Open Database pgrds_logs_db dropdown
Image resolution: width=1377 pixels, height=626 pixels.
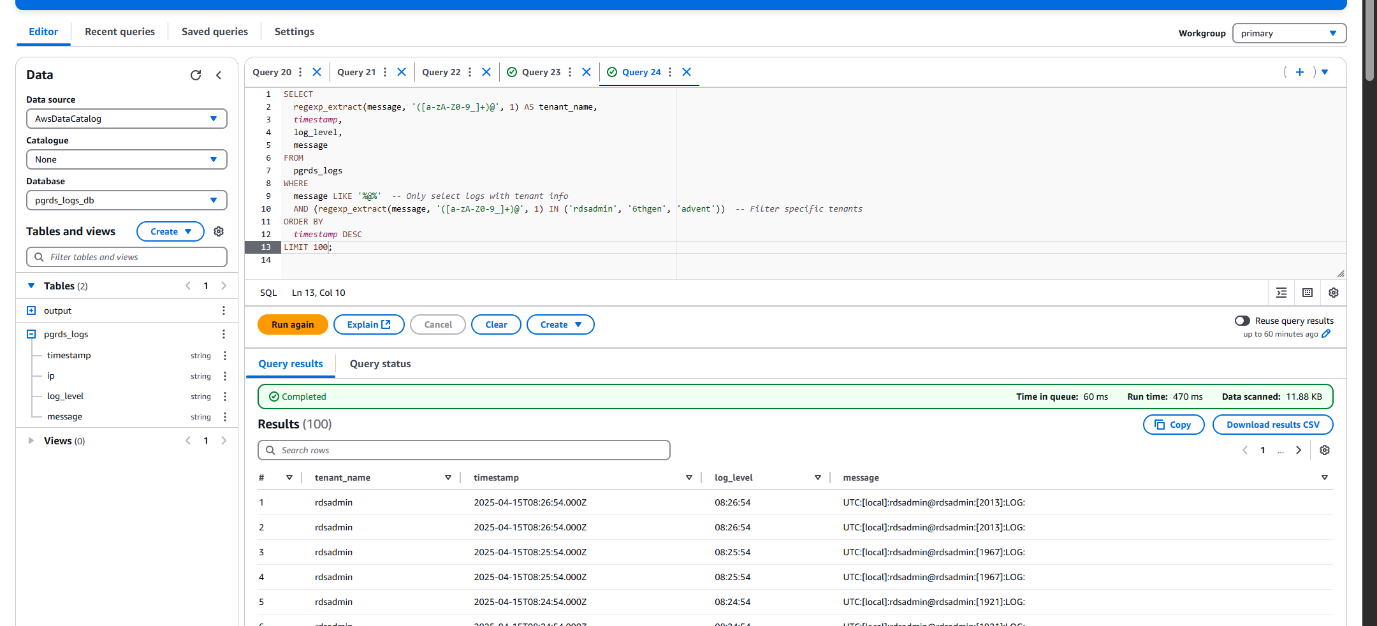[x=127, y=200]
